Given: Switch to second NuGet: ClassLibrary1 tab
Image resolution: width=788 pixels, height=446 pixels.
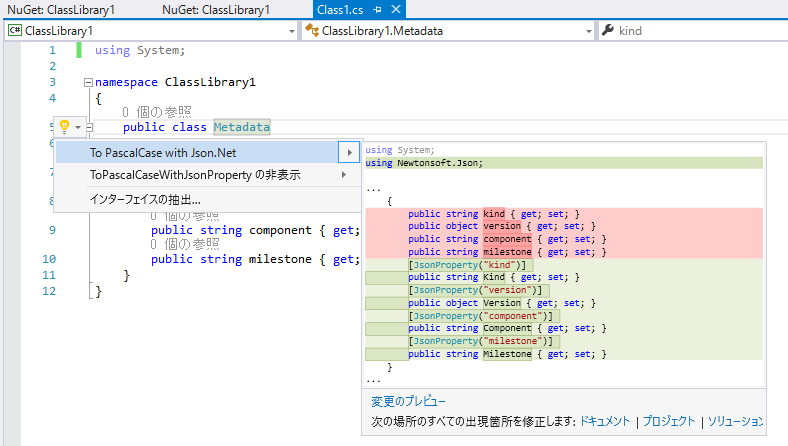Looking at the screenshot, I should pyautogui.click(x=216, y=10).
